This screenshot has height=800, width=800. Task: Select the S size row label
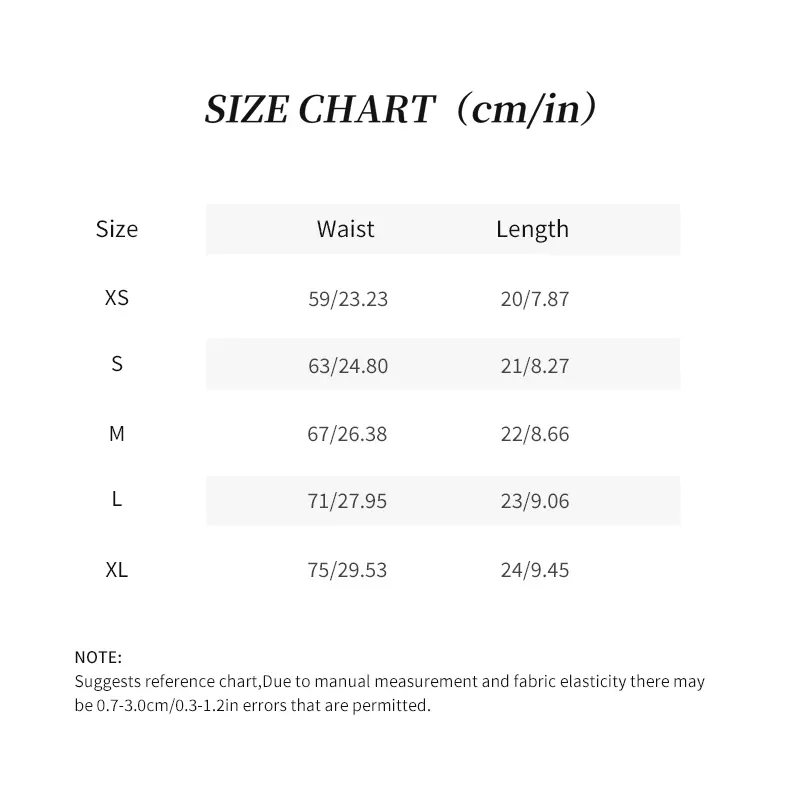pos(117,364)
